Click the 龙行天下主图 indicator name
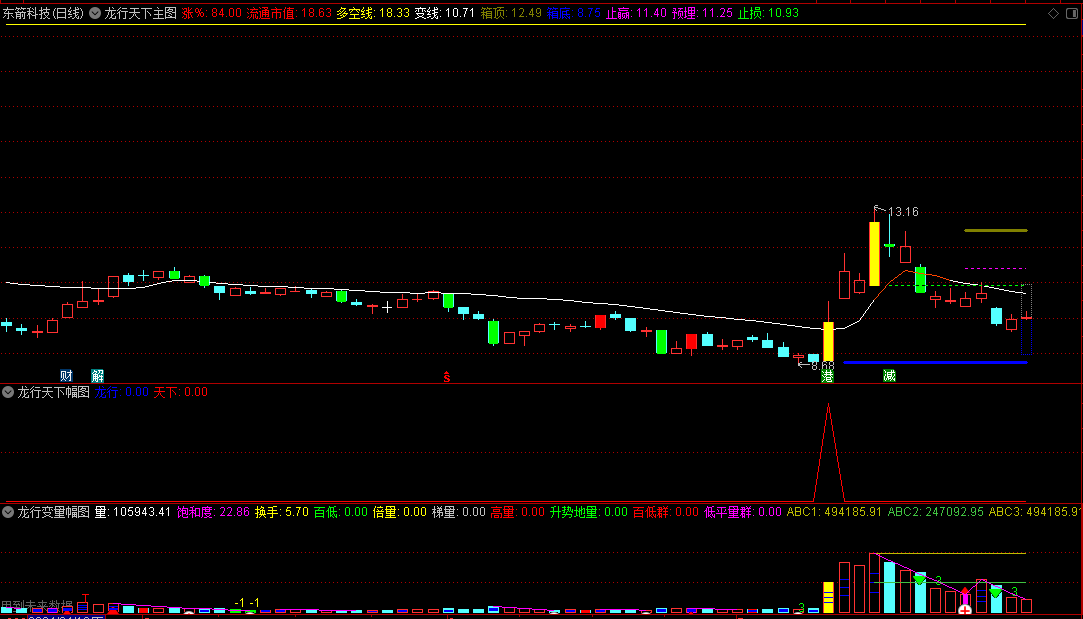Screen dimensions: 1083x619 tap(140, 13)
